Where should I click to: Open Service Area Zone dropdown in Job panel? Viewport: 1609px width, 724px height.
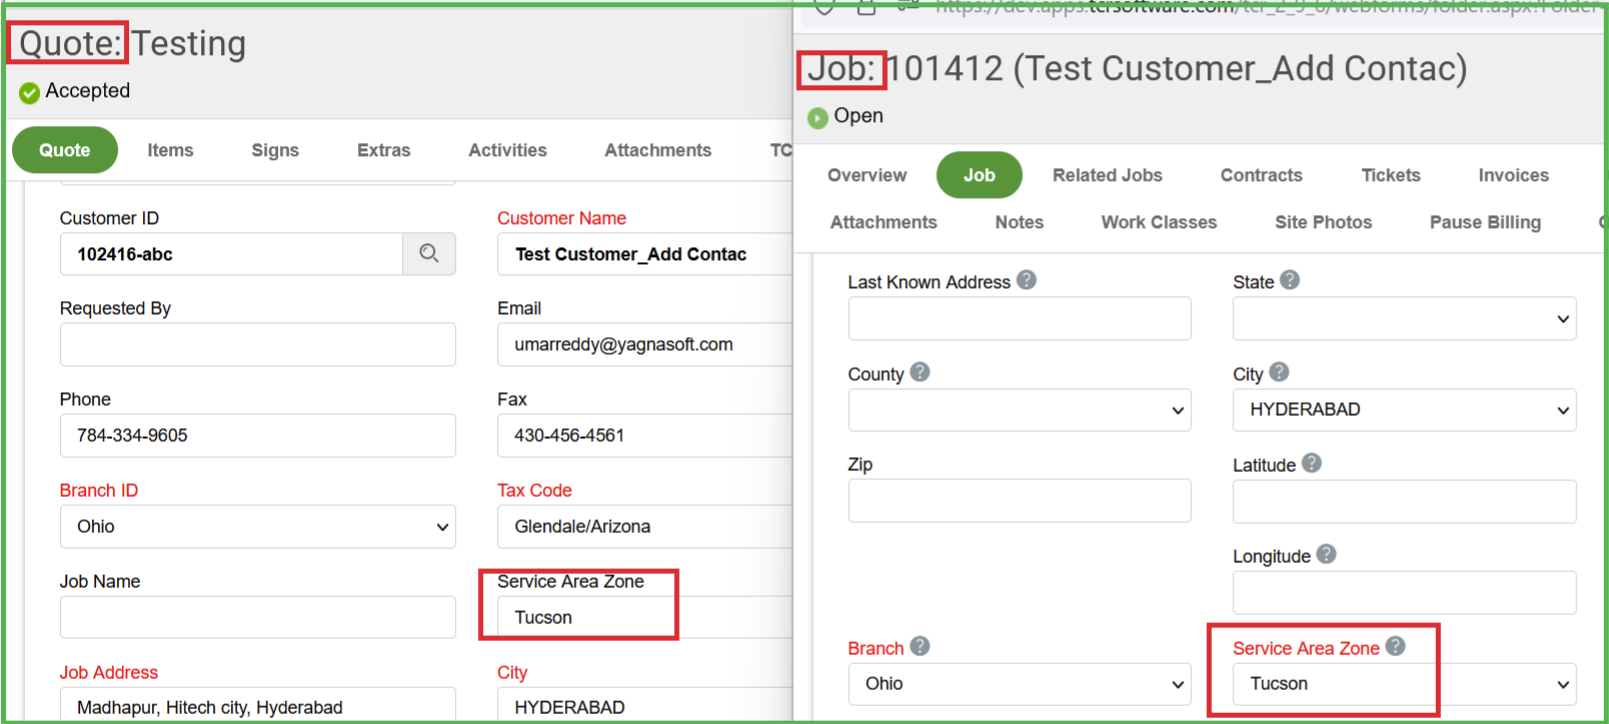pyautogui.click(x=1403, y=684)
